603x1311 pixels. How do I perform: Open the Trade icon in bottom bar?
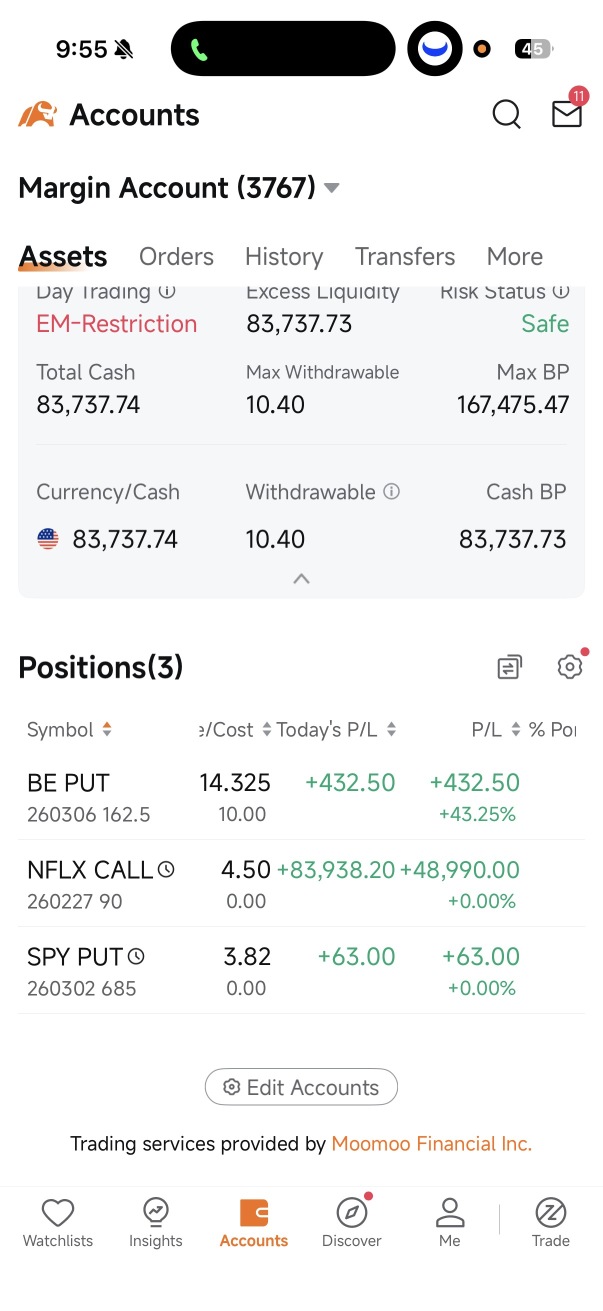click(x=551, y=1212)
